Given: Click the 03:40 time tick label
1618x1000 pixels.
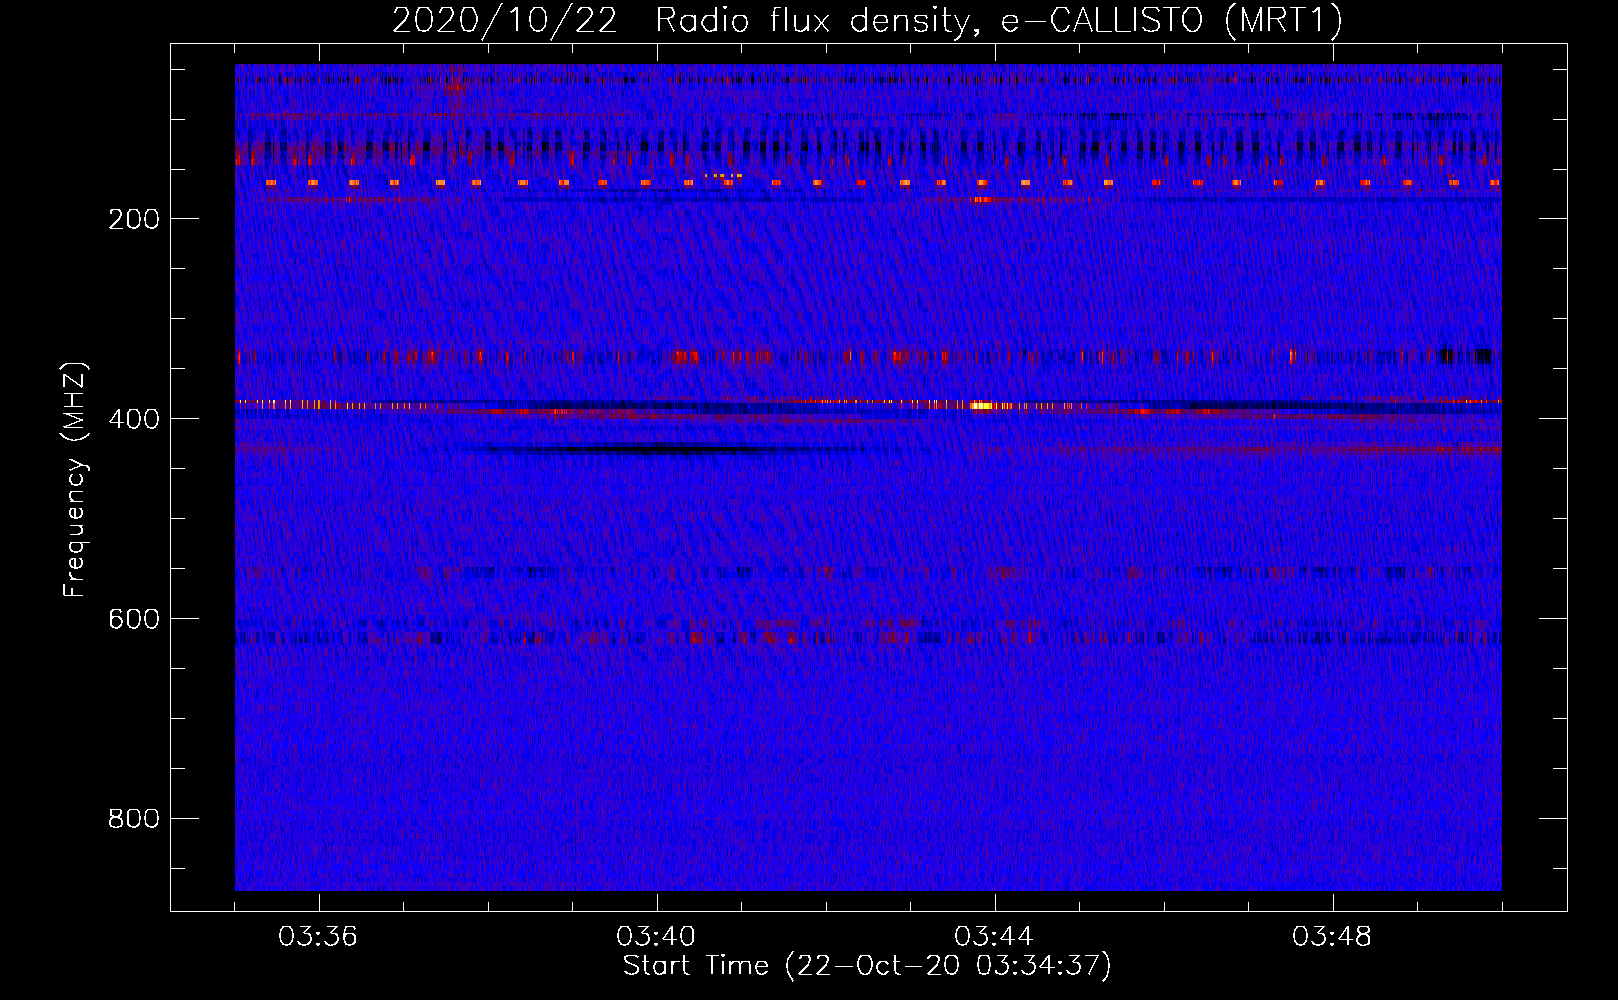Looking at the screenshot, I should 656,937.
